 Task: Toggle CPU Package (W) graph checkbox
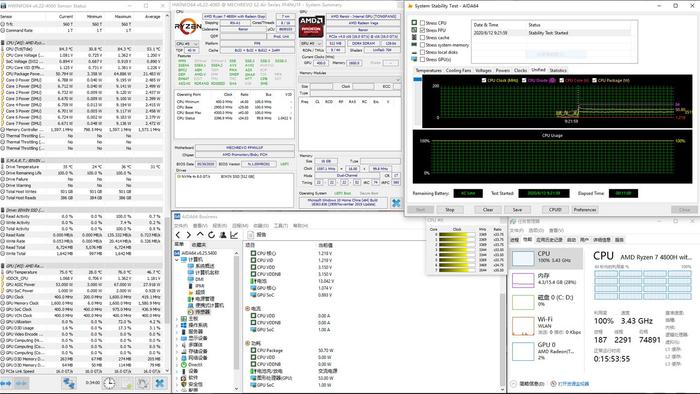point(594,80)
